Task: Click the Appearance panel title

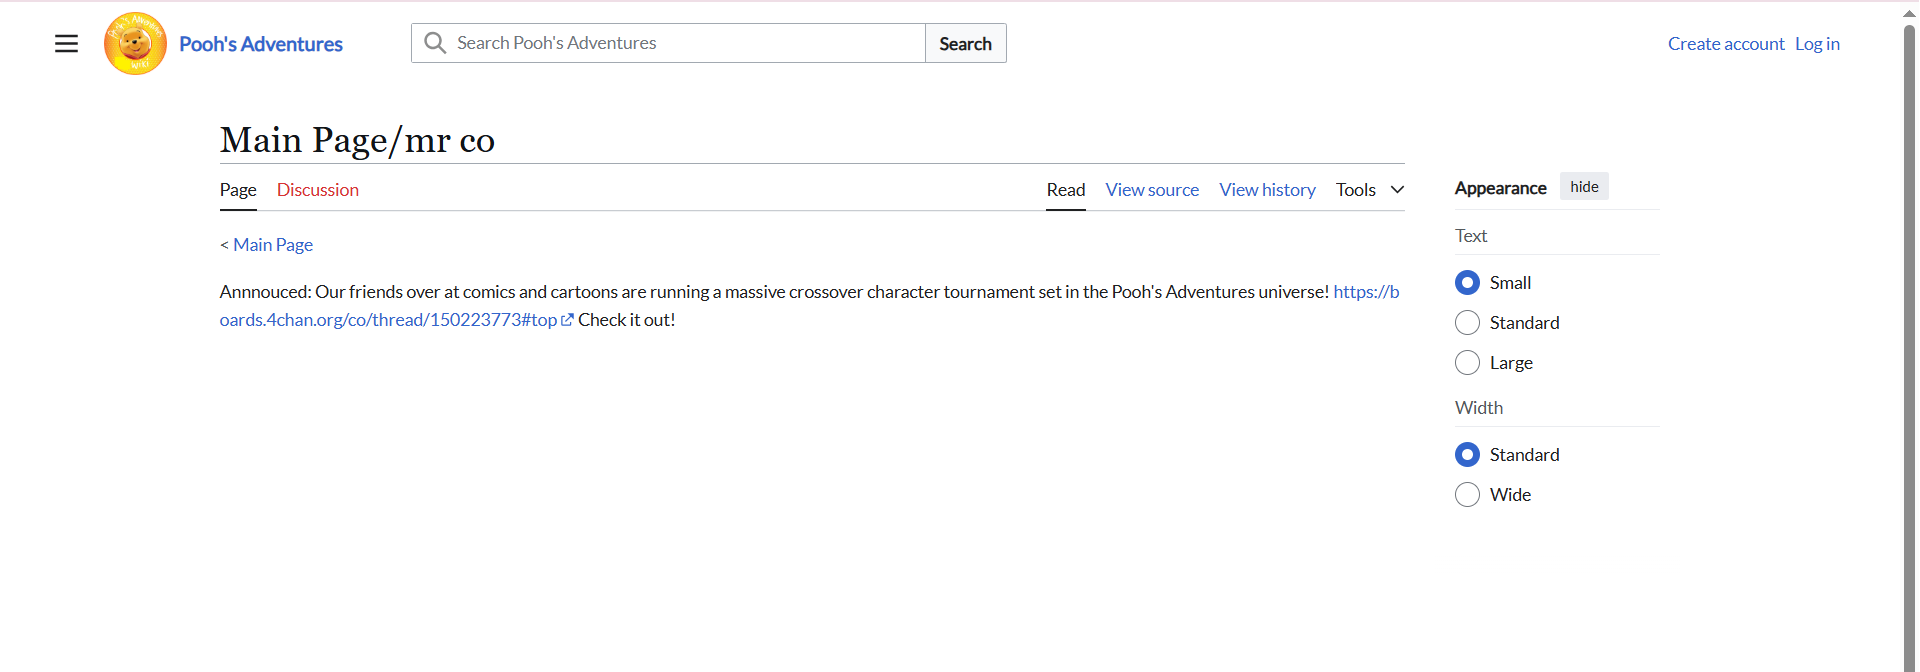Action: [1500, 188]
